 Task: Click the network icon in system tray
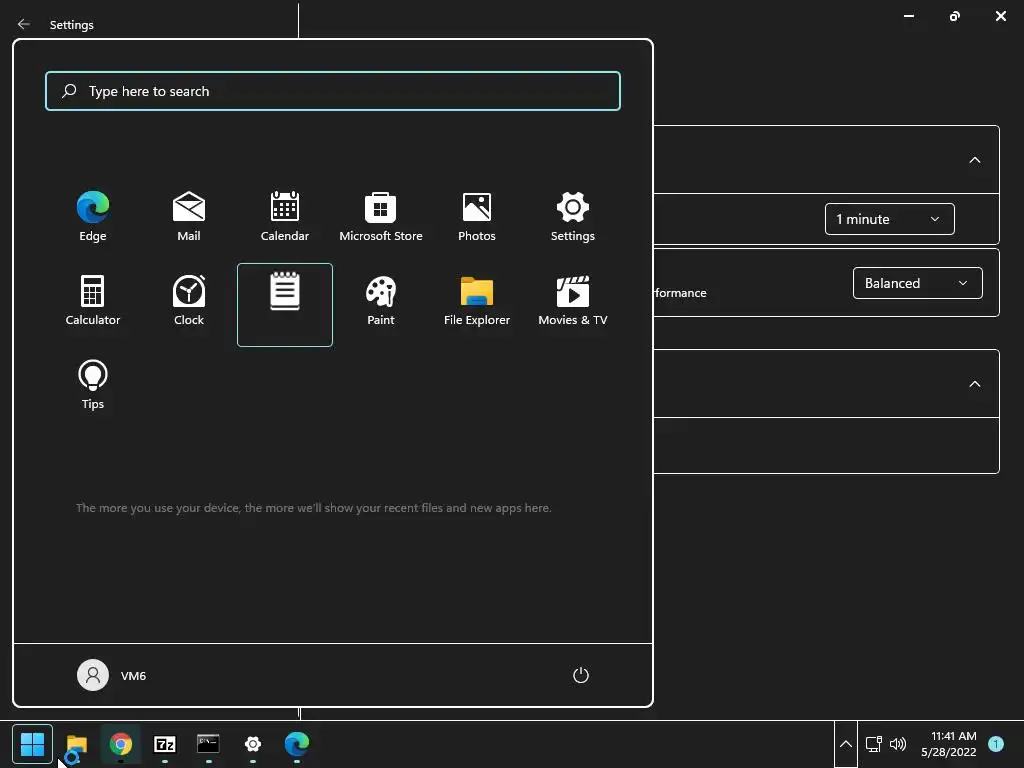[873, 744]
